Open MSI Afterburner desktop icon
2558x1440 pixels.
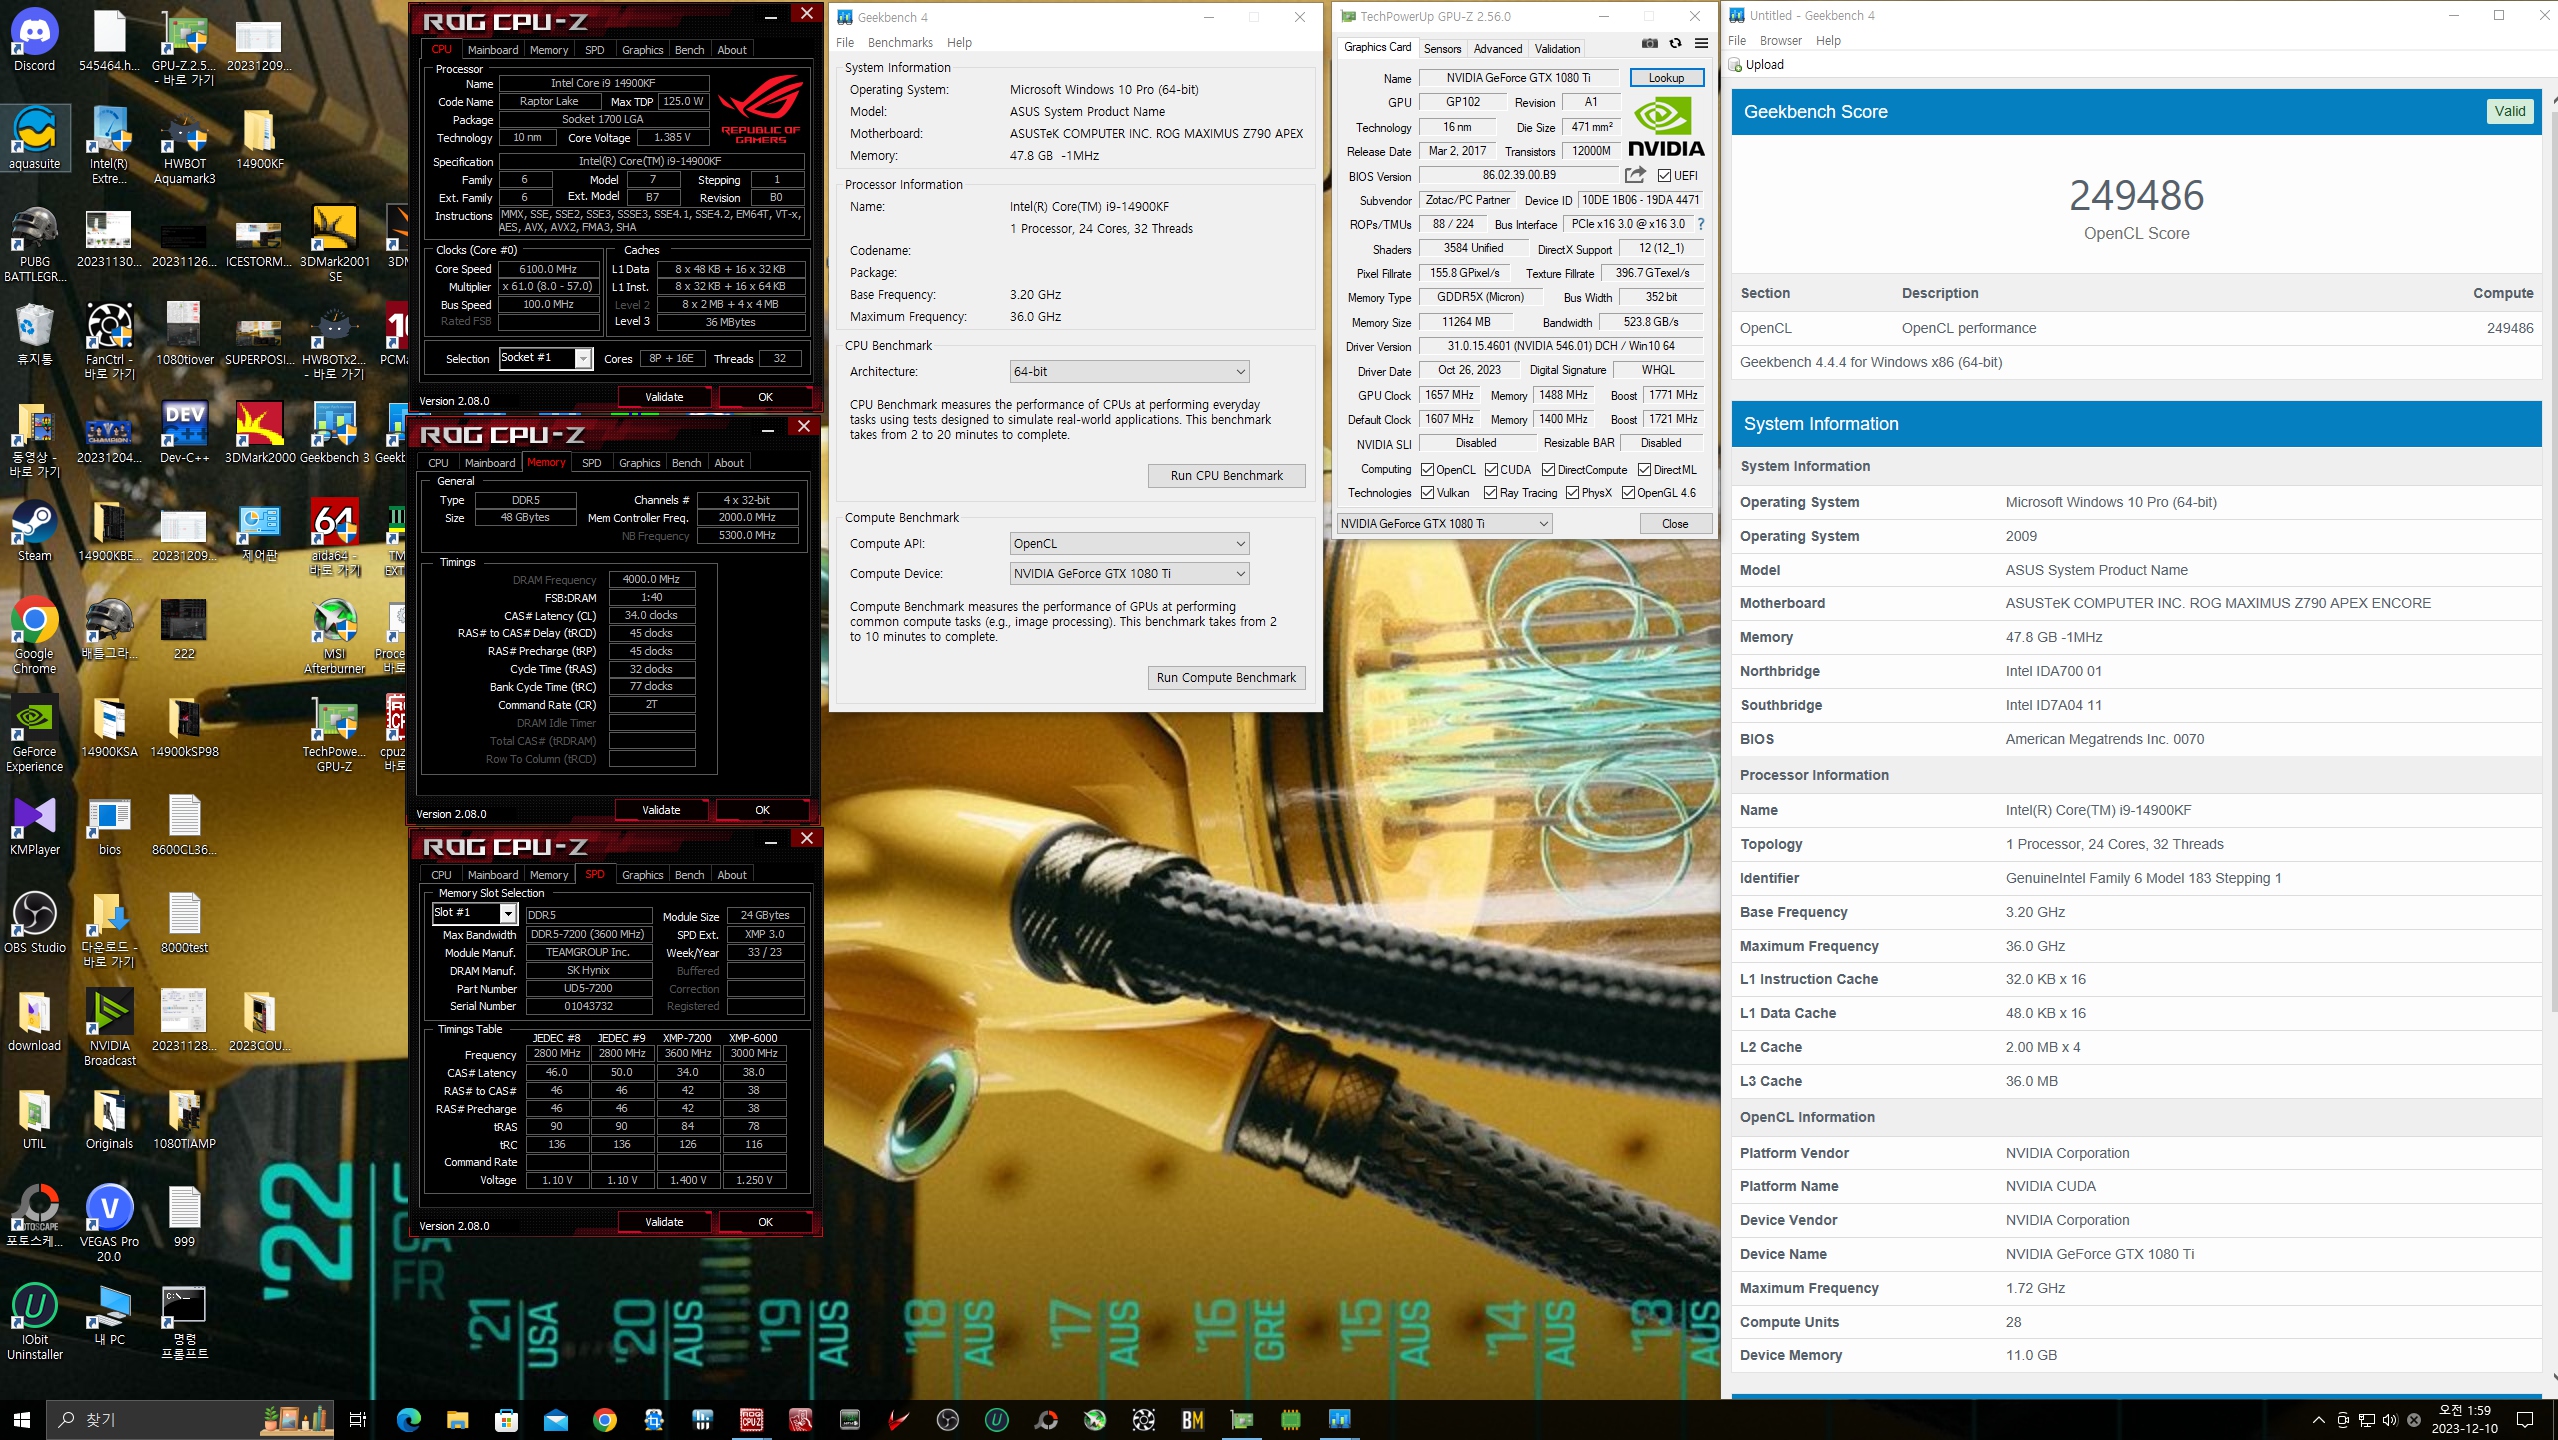coord(335,636)
